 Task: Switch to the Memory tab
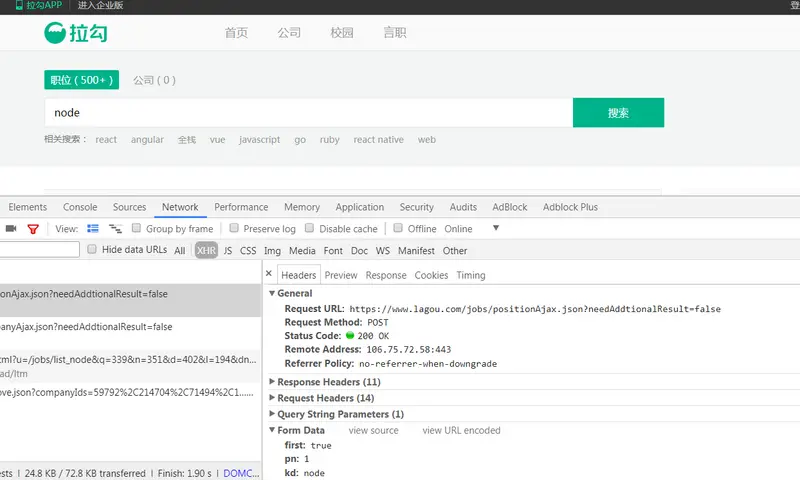click(302, 207)
